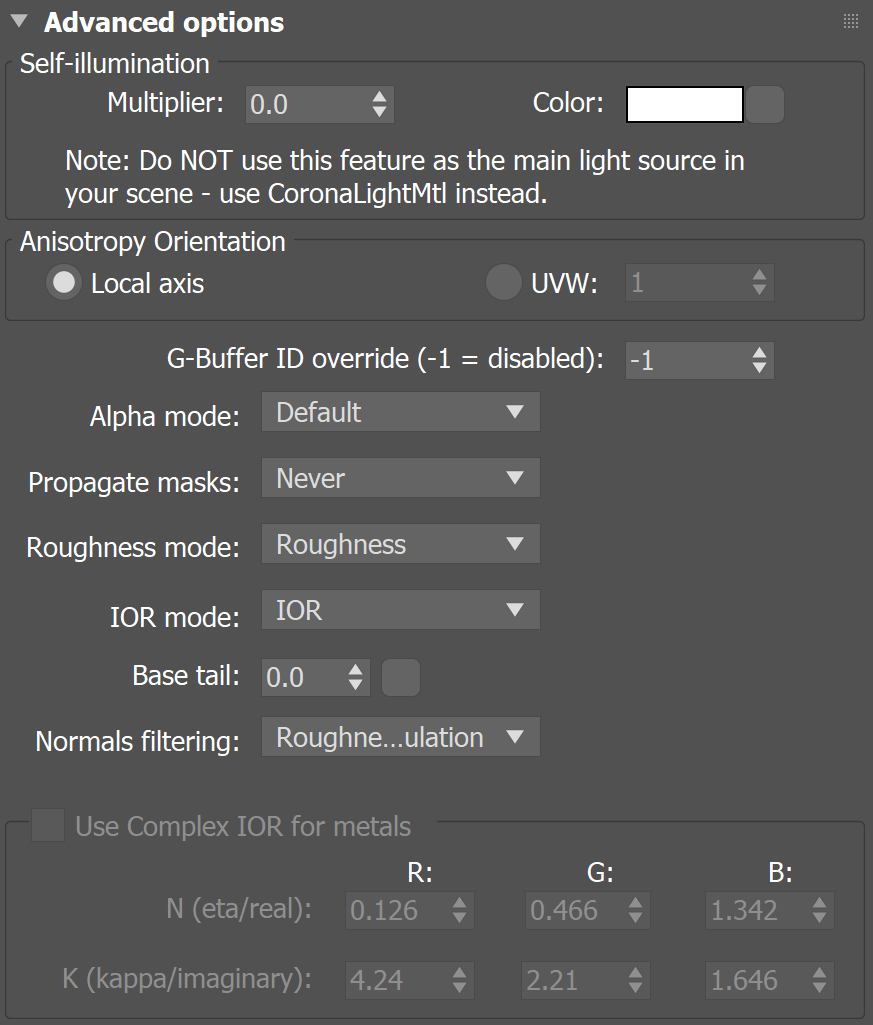This screenshot has height=1025, width=873.
Task: Select the Local axis radio button
Action: (x=65, y=283)
